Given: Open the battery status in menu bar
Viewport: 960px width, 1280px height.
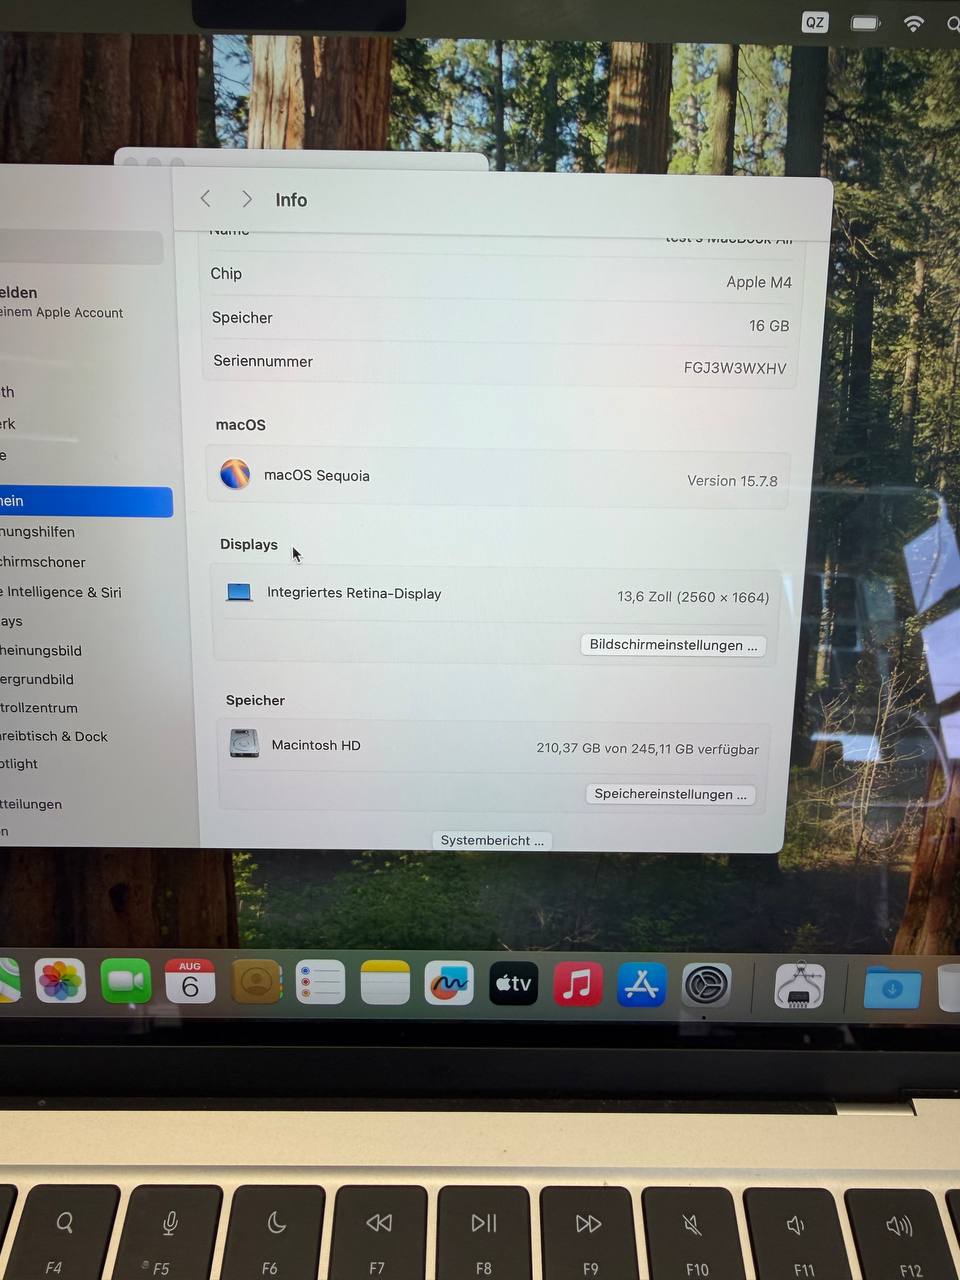Looking at the screenshot, I should point(865,22).
